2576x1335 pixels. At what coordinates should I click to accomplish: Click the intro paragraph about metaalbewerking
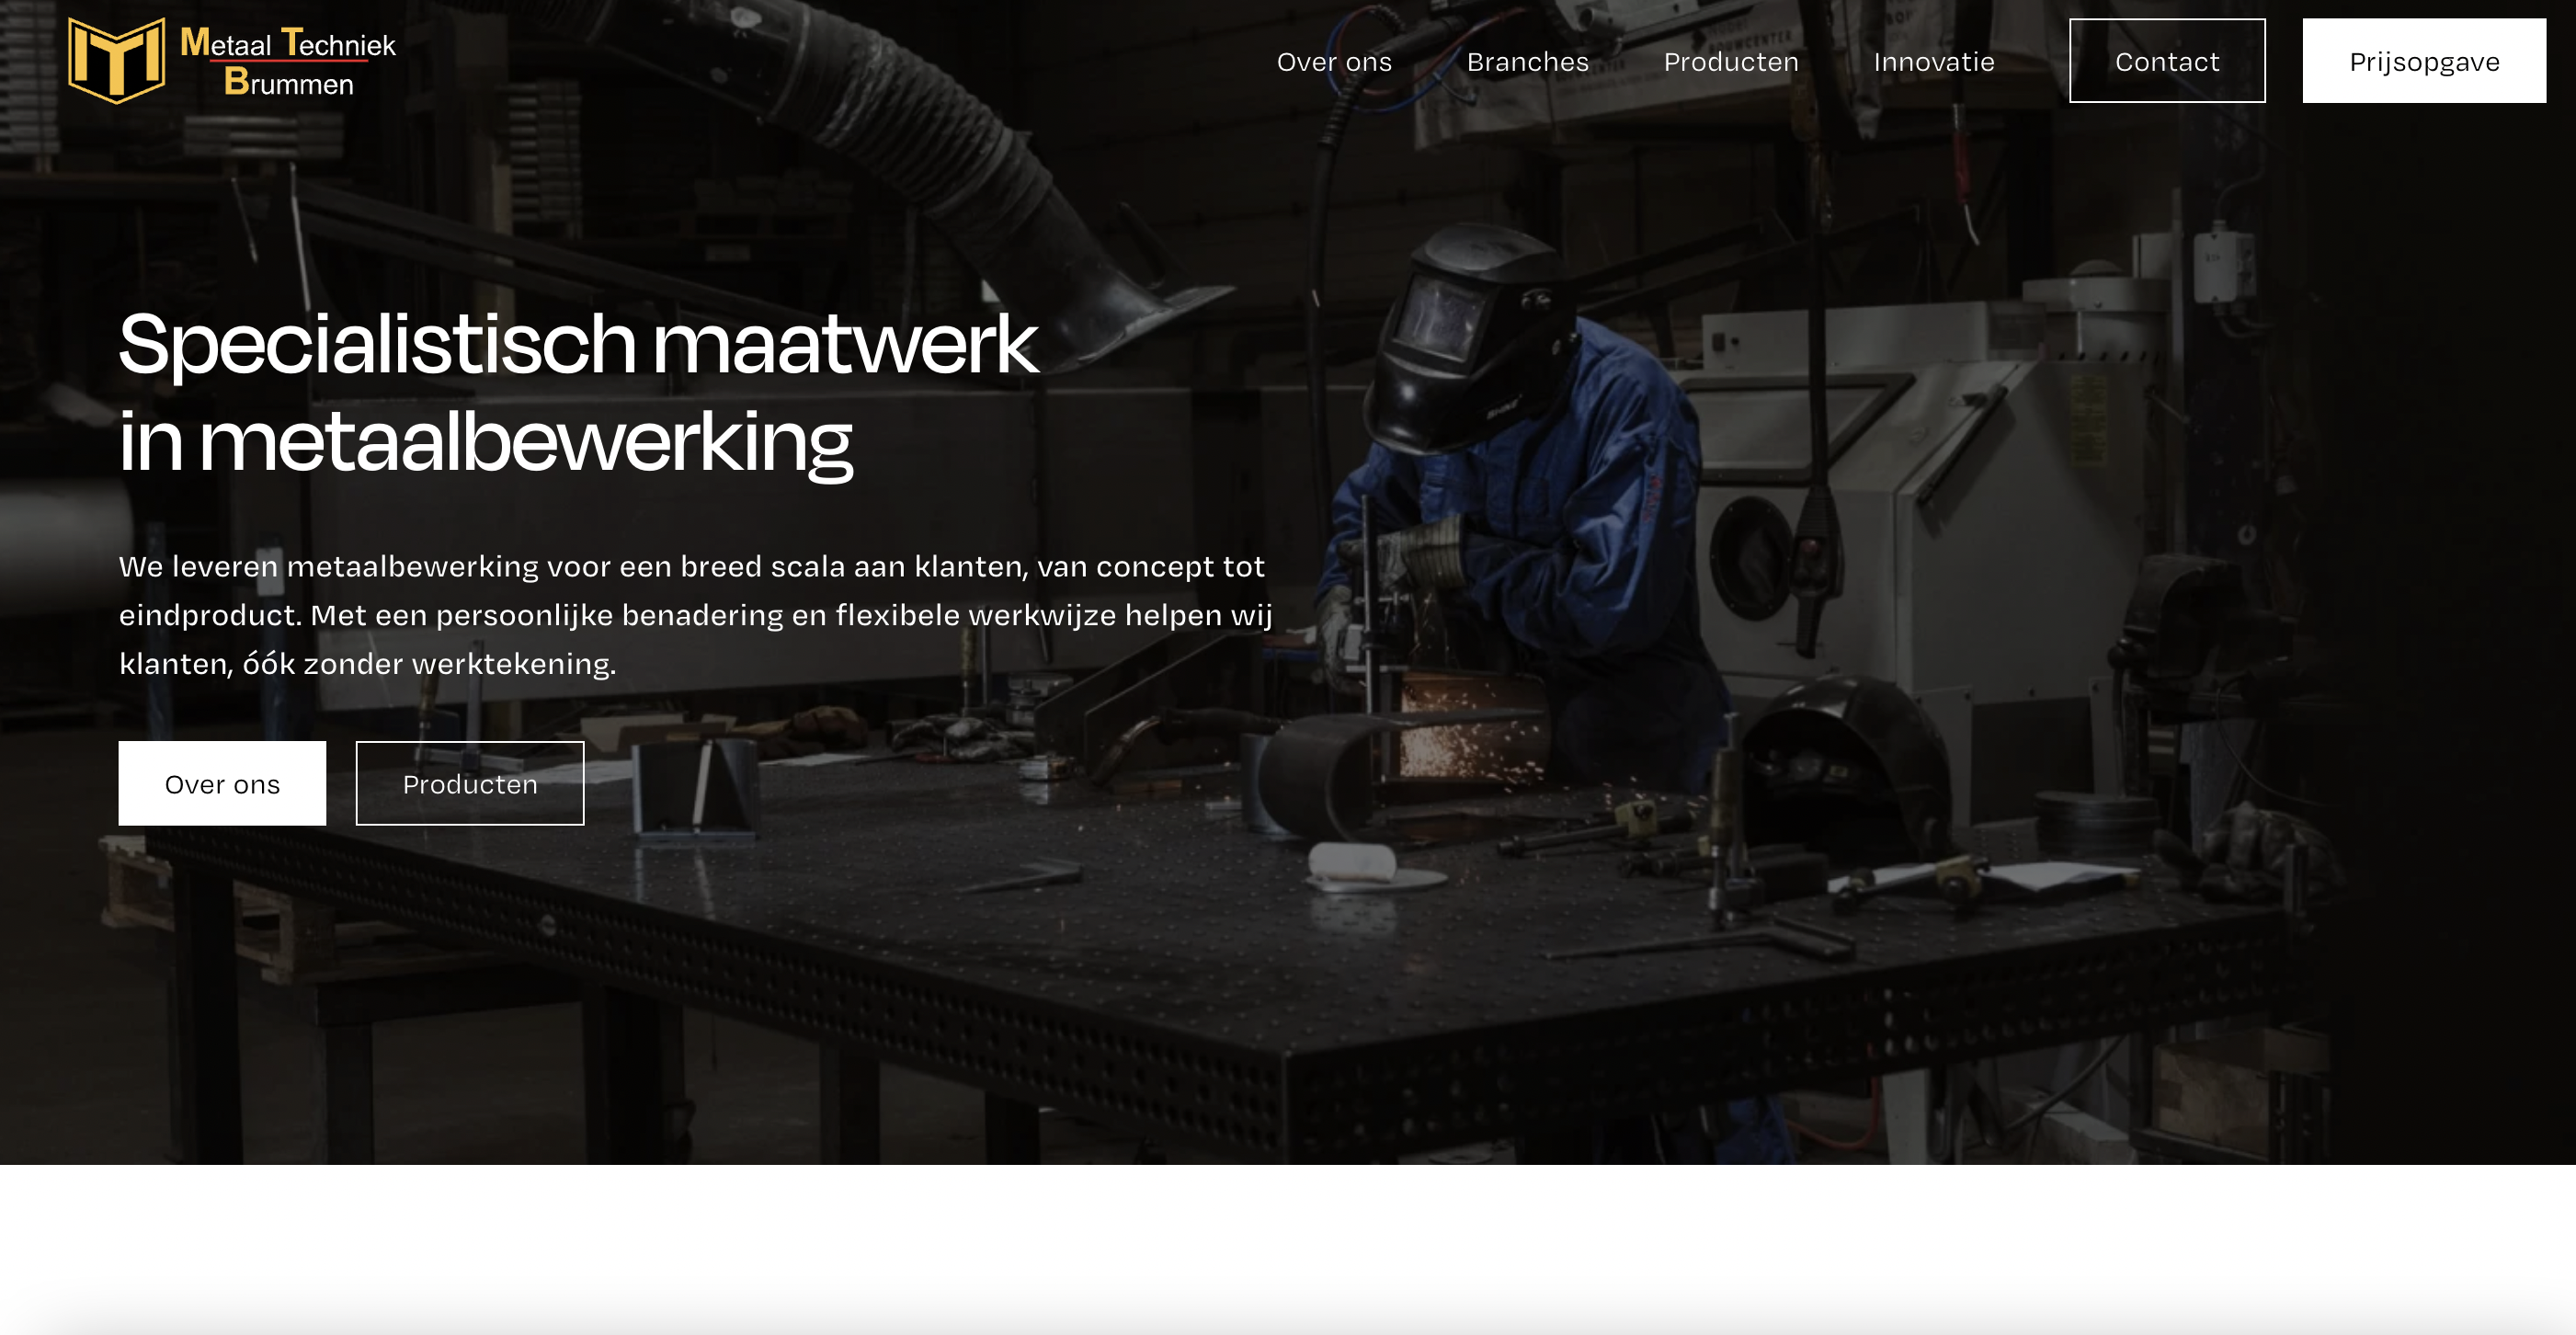(x=694, y=614)
